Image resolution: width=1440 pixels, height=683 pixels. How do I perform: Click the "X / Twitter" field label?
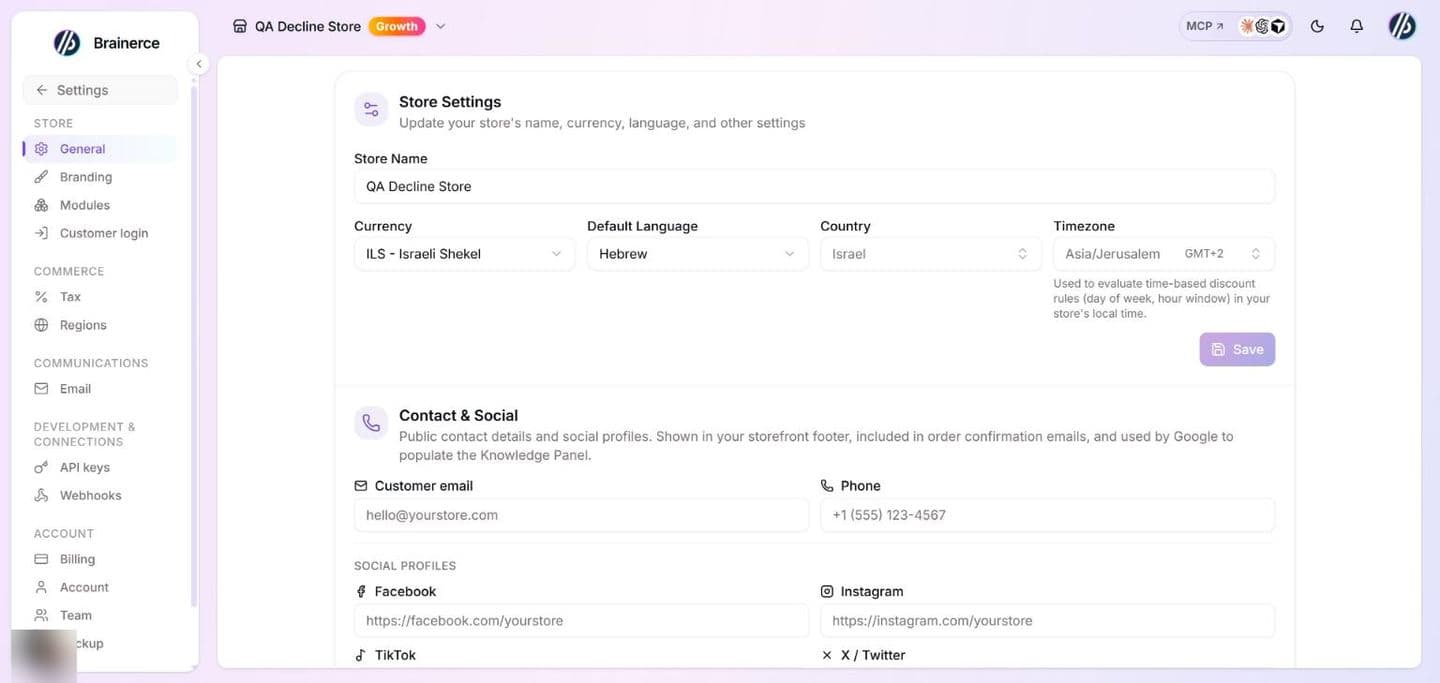[873, 655]
